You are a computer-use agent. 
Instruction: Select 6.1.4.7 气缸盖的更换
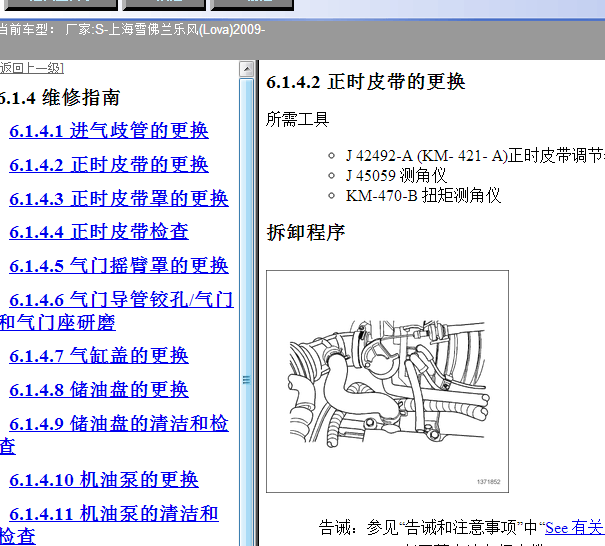coord(99,356)
